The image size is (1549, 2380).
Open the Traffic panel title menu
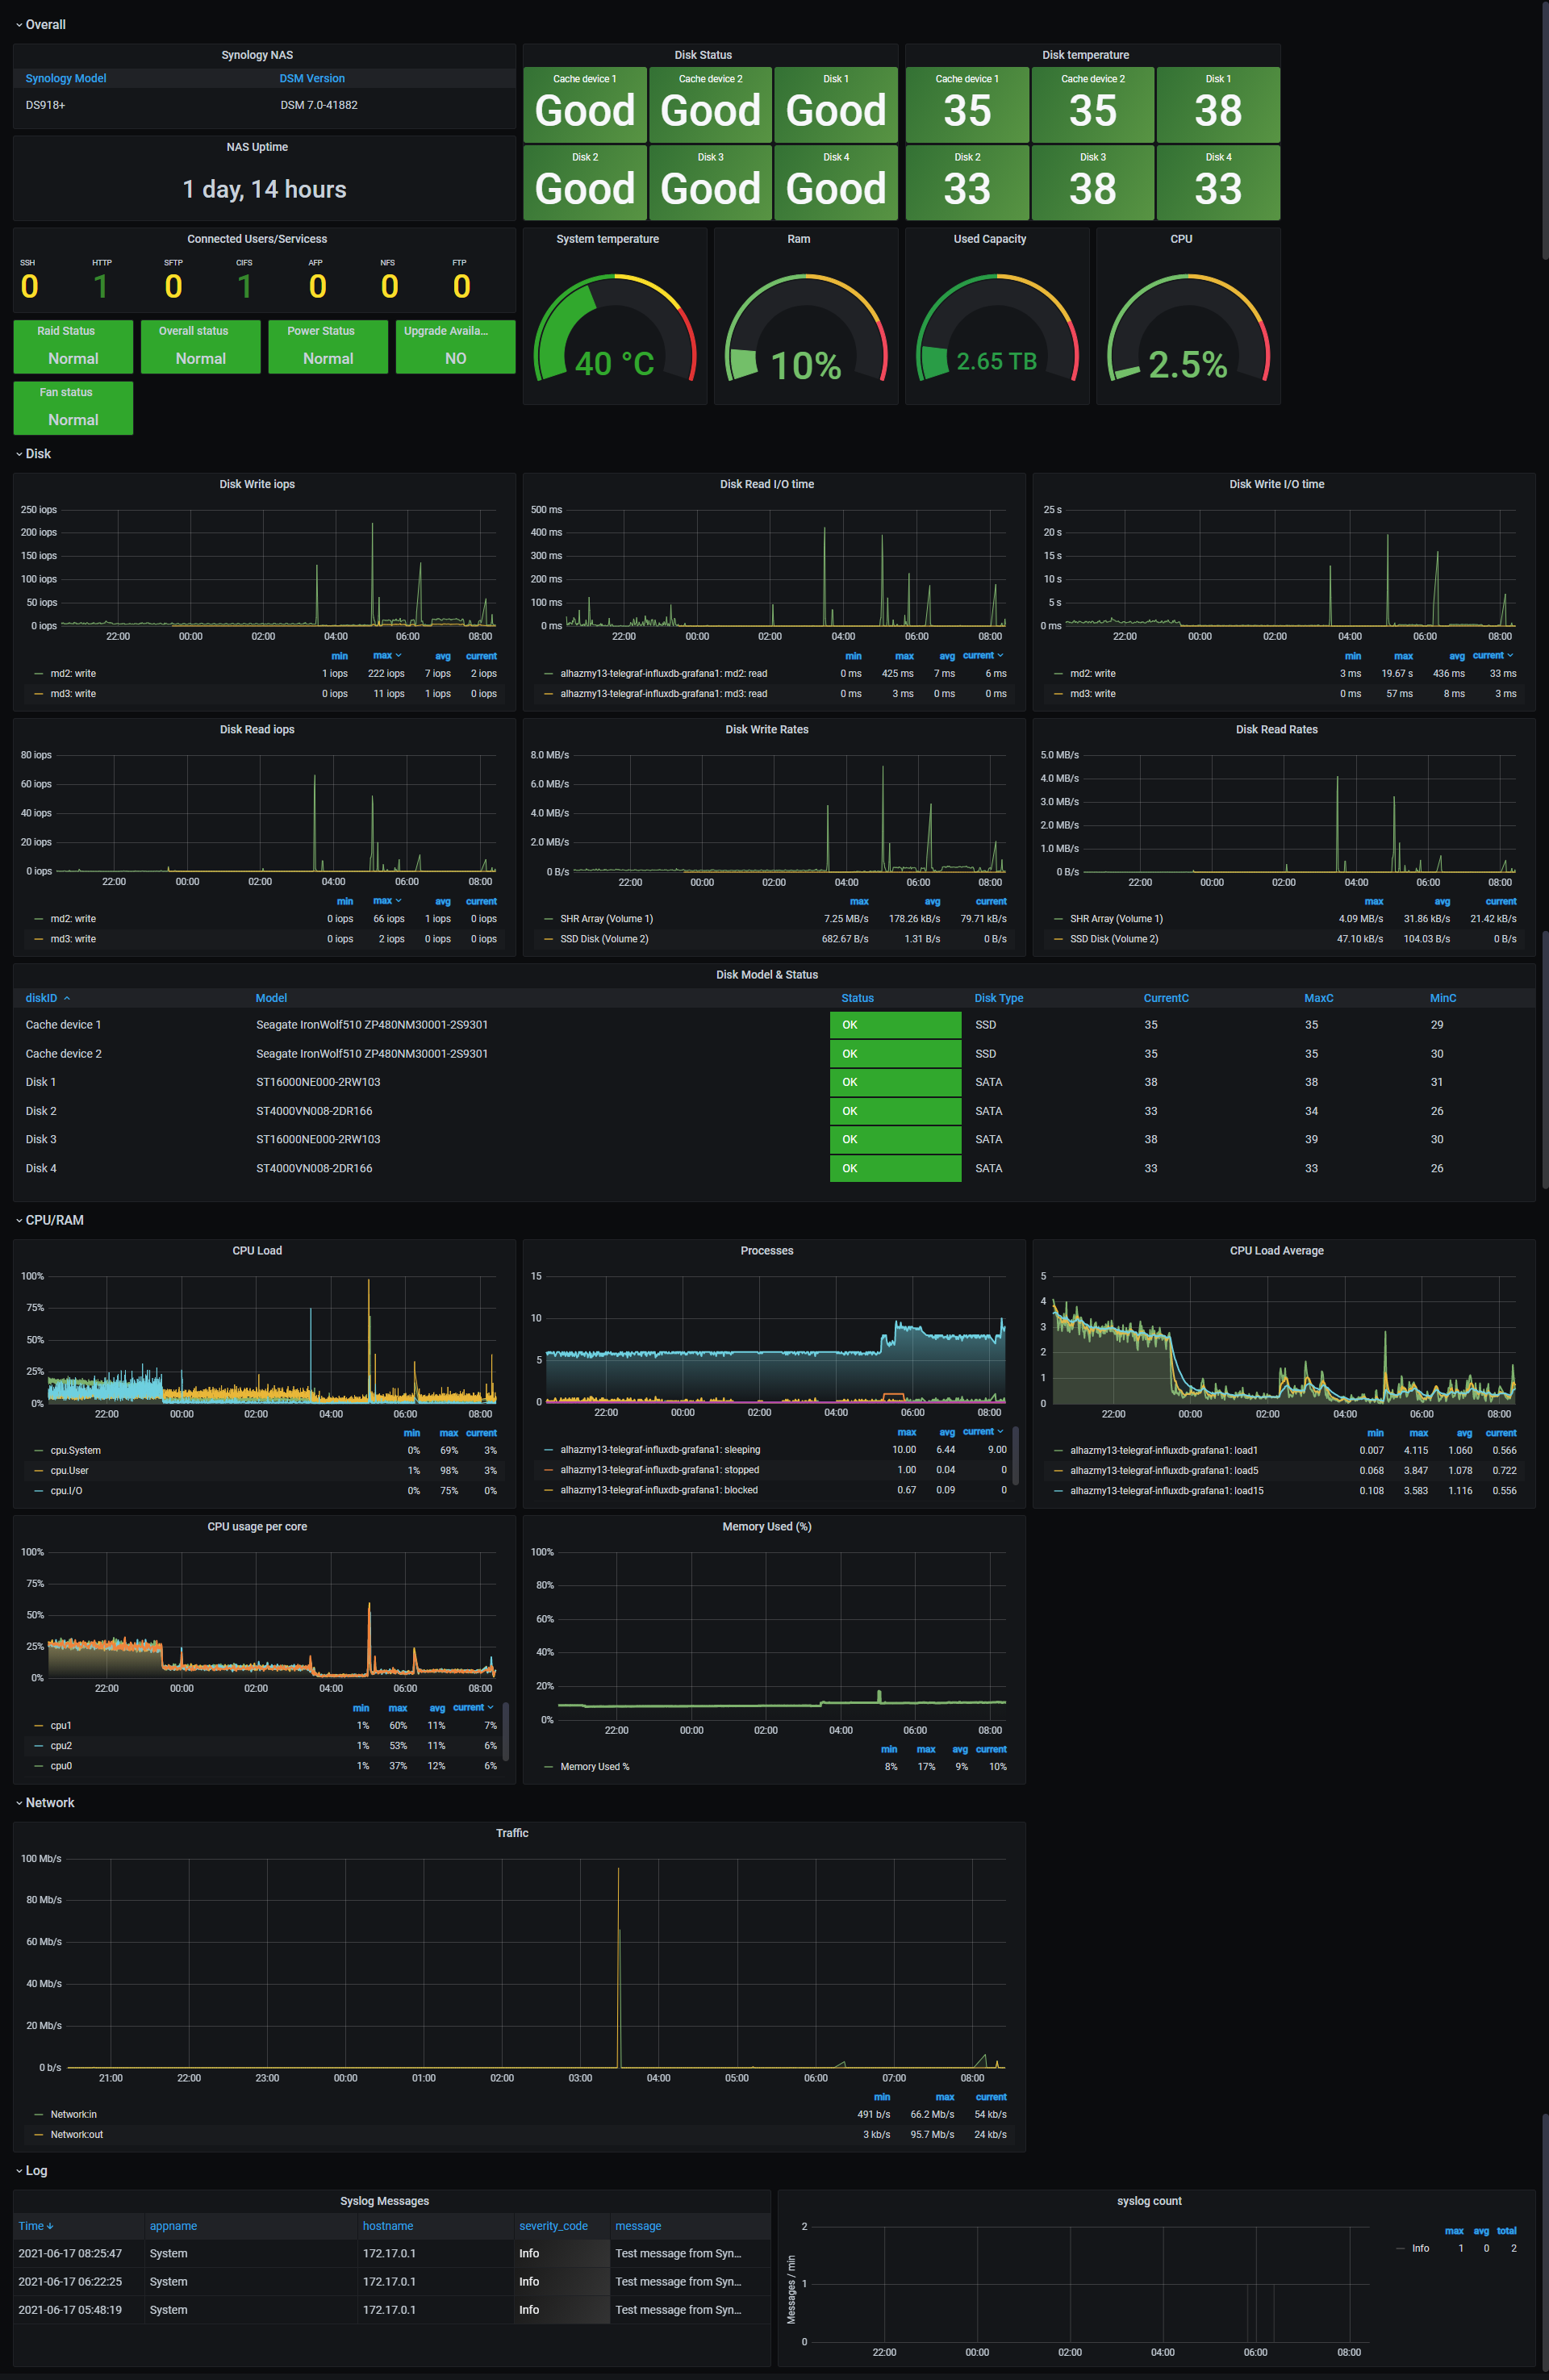tap(511, 1833)
